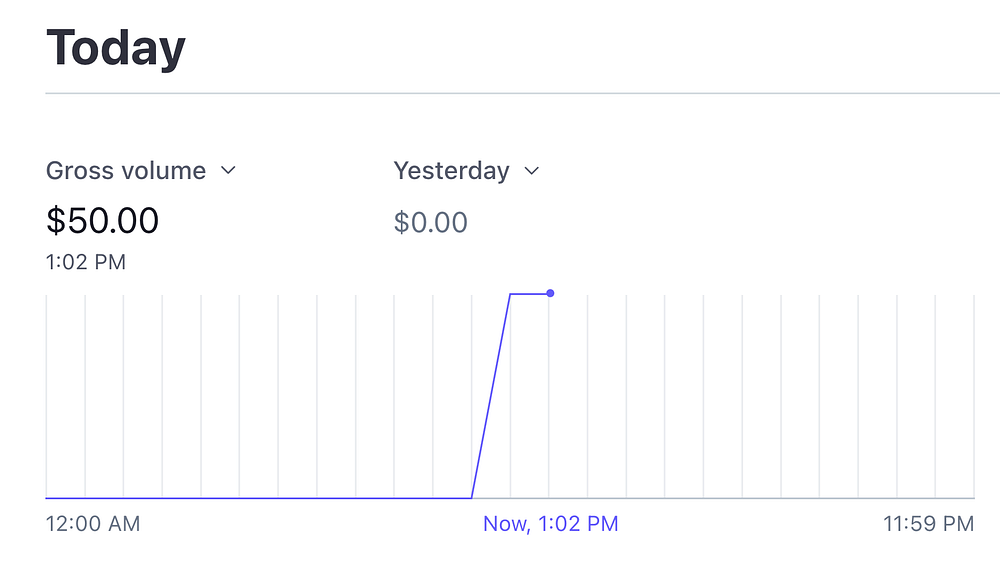Viewport: 1000px width, 578px height.
Task: Select the blue data point dot on chart
Action: coord(550,293)
